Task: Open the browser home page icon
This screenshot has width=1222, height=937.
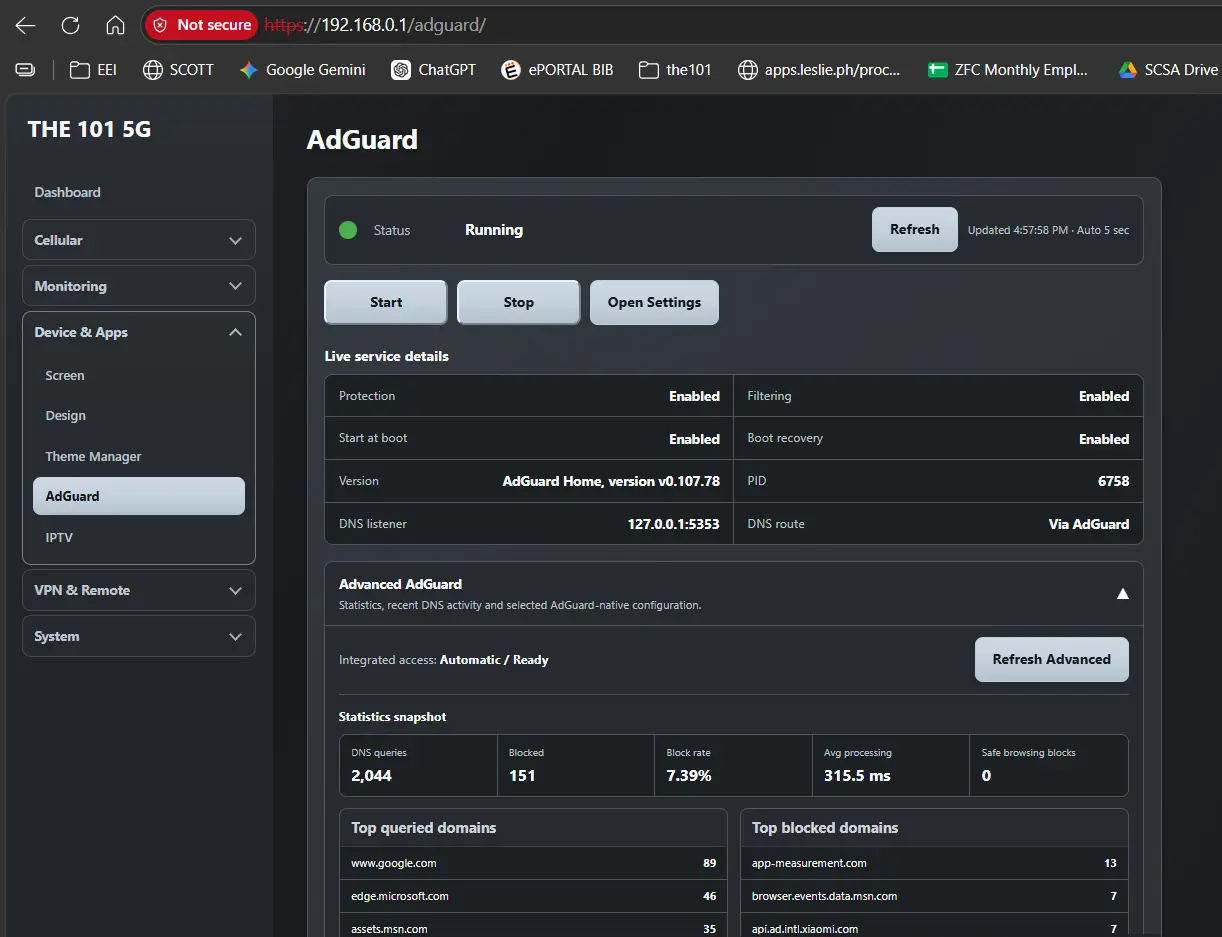Action: pyautogui.click(x=115, y=25)
